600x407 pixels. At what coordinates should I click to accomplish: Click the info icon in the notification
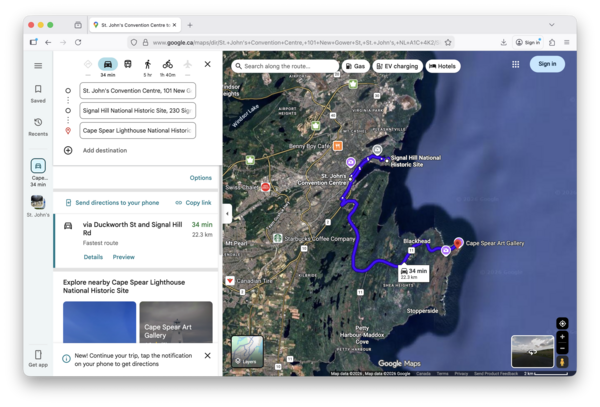[x=66, y=359]
